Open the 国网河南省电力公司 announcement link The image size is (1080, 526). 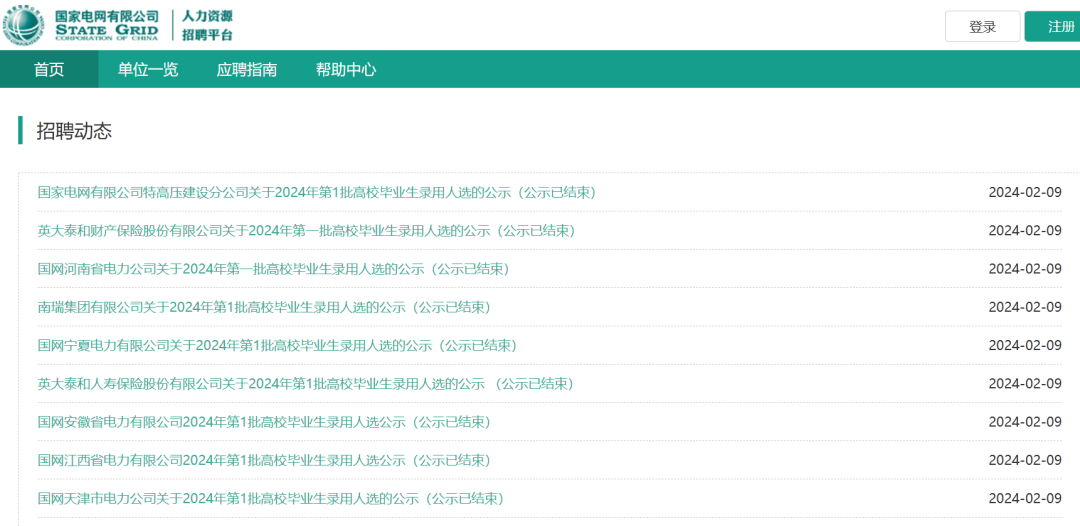click(273, 269)
